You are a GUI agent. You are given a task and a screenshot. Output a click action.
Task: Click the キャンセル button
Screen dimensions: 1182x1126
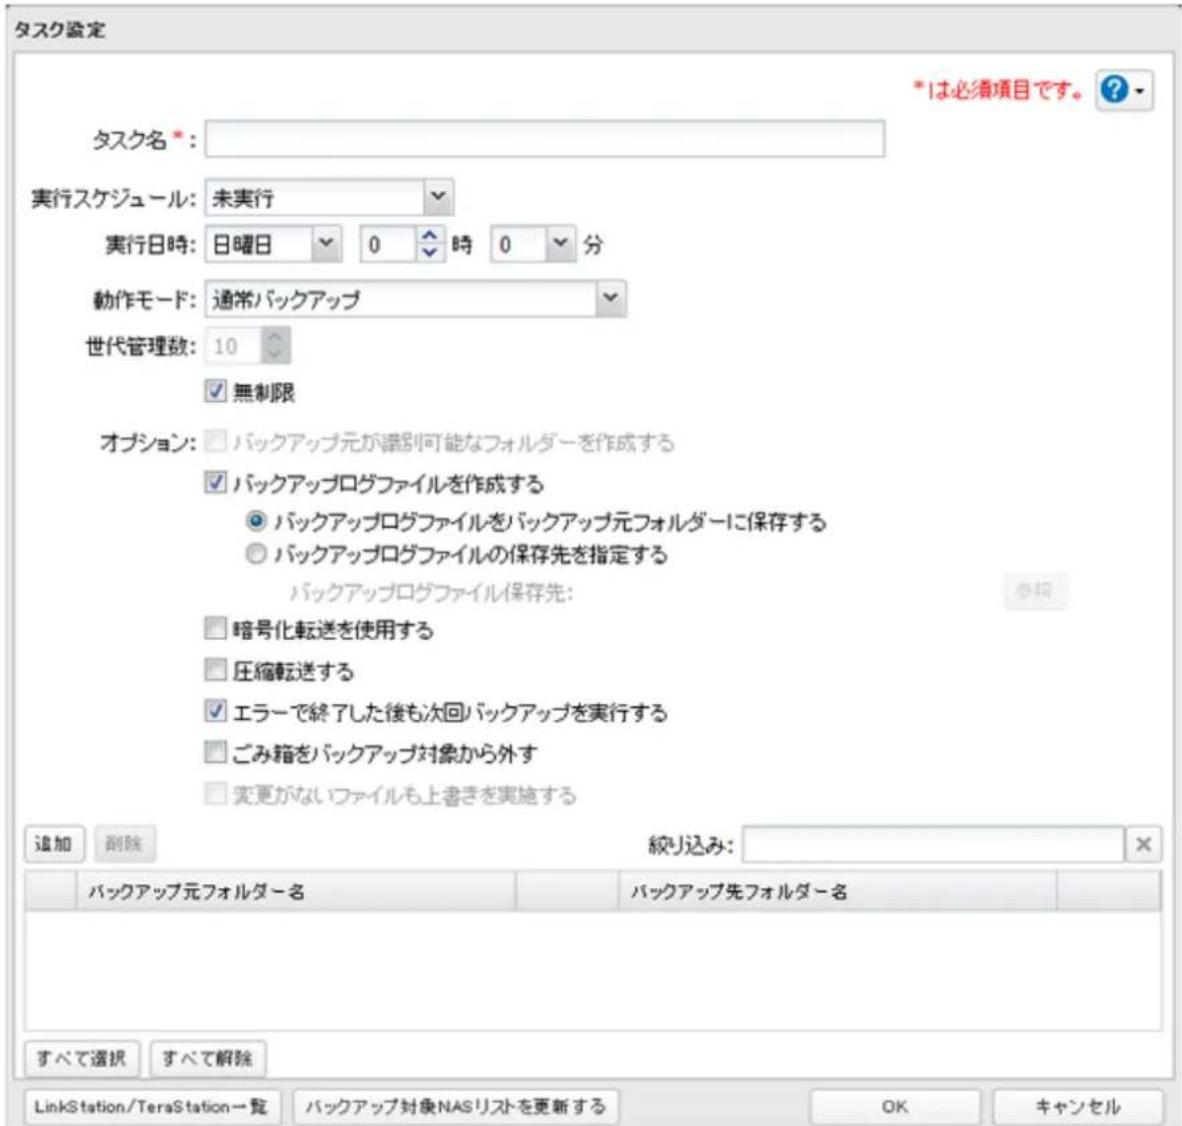[1077, 1107]
